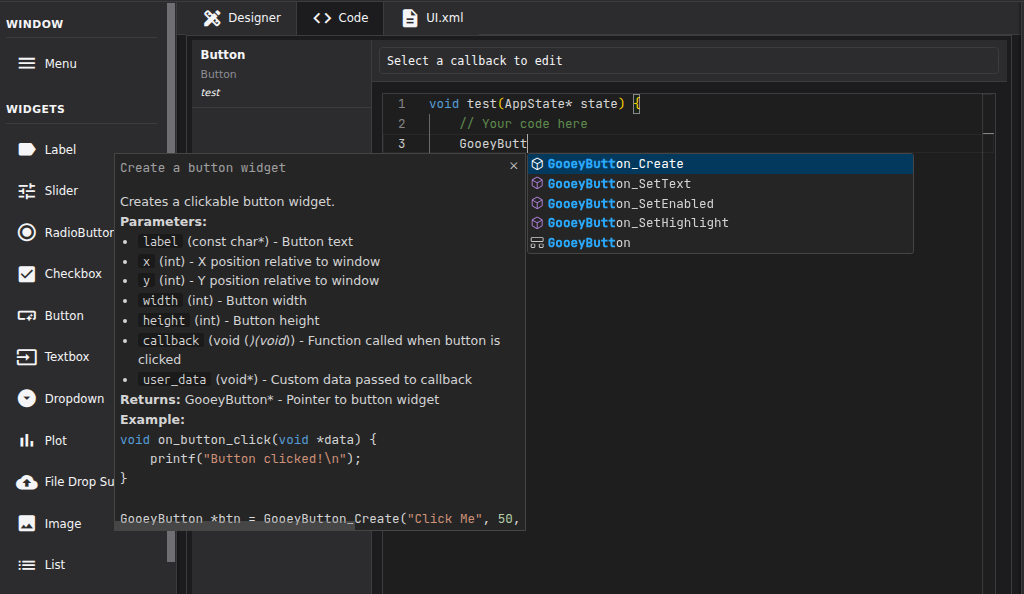Select the Image widget icon
This screenshot has height=594, width=1024.
[27, 523]
